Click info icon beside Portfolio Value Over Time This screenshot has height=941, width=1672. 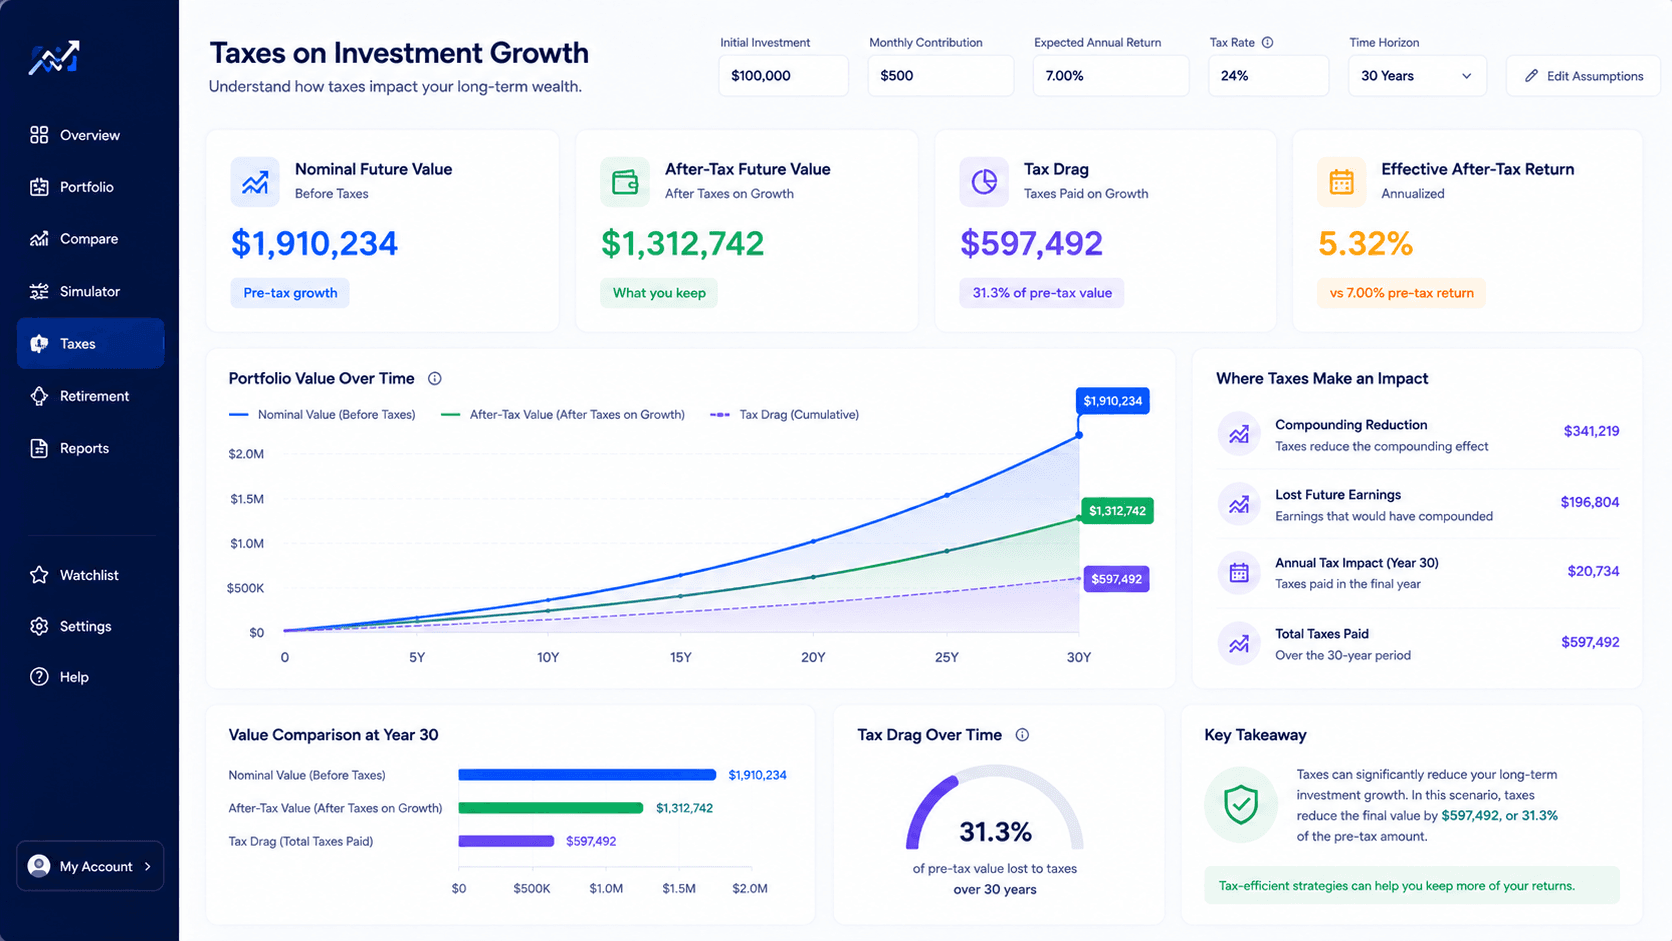[x=434, y=378]
